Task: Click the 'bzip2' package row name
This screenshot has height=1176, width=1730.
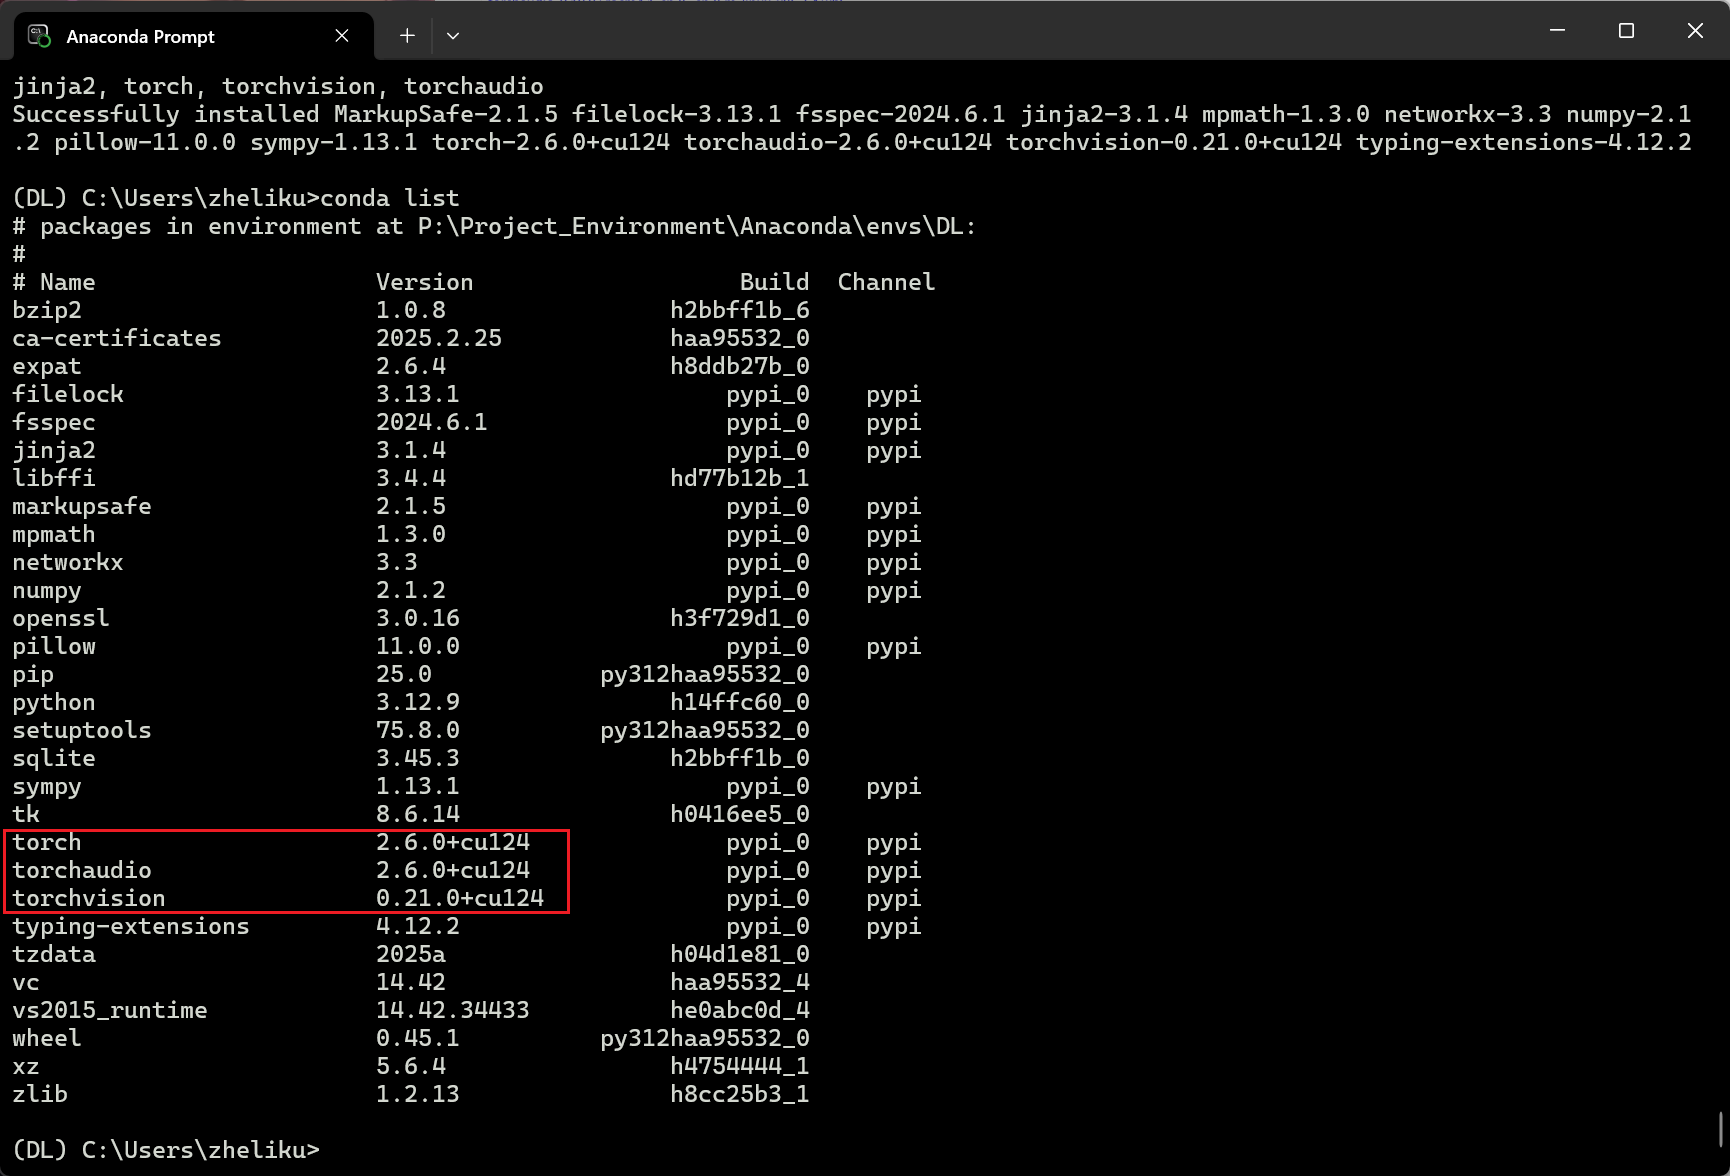Action: pos(47,311)
